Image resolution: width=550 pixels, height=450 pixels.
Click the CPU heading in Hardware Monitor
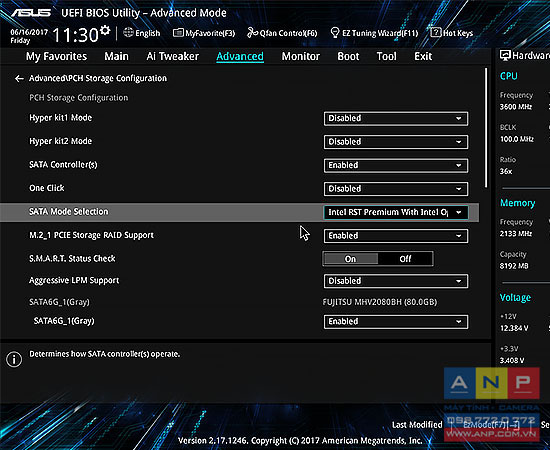coord(509,76)
